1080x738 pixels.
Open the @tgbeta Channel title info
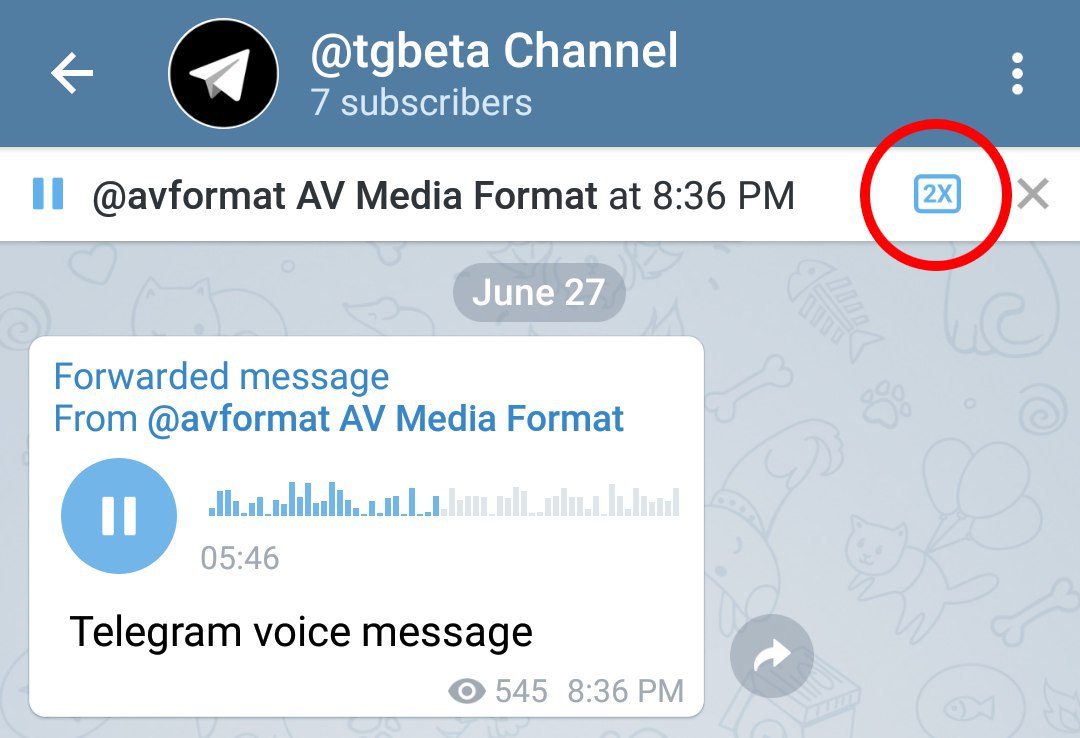click(x=494, y=51)
